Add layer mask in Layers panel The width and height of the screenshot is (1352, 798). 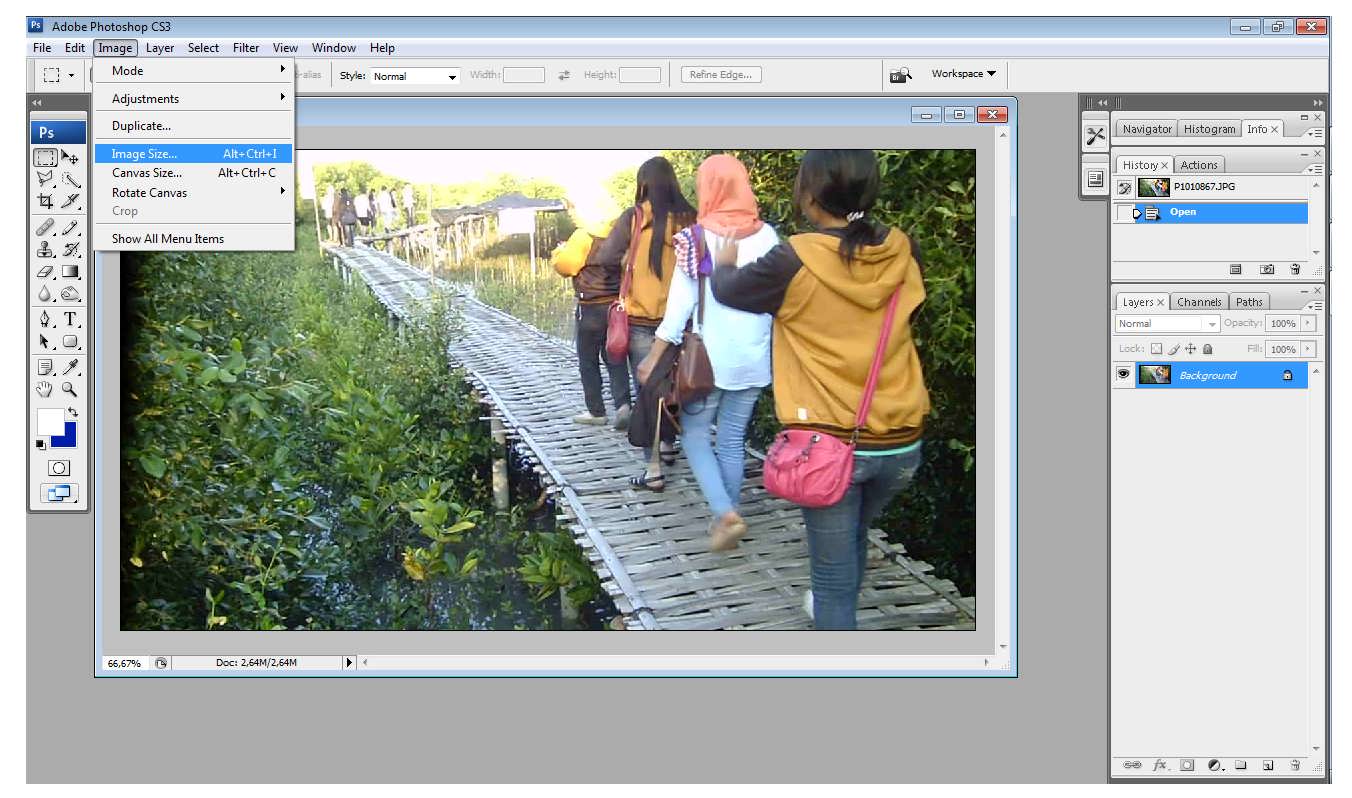coord(1187,765)
